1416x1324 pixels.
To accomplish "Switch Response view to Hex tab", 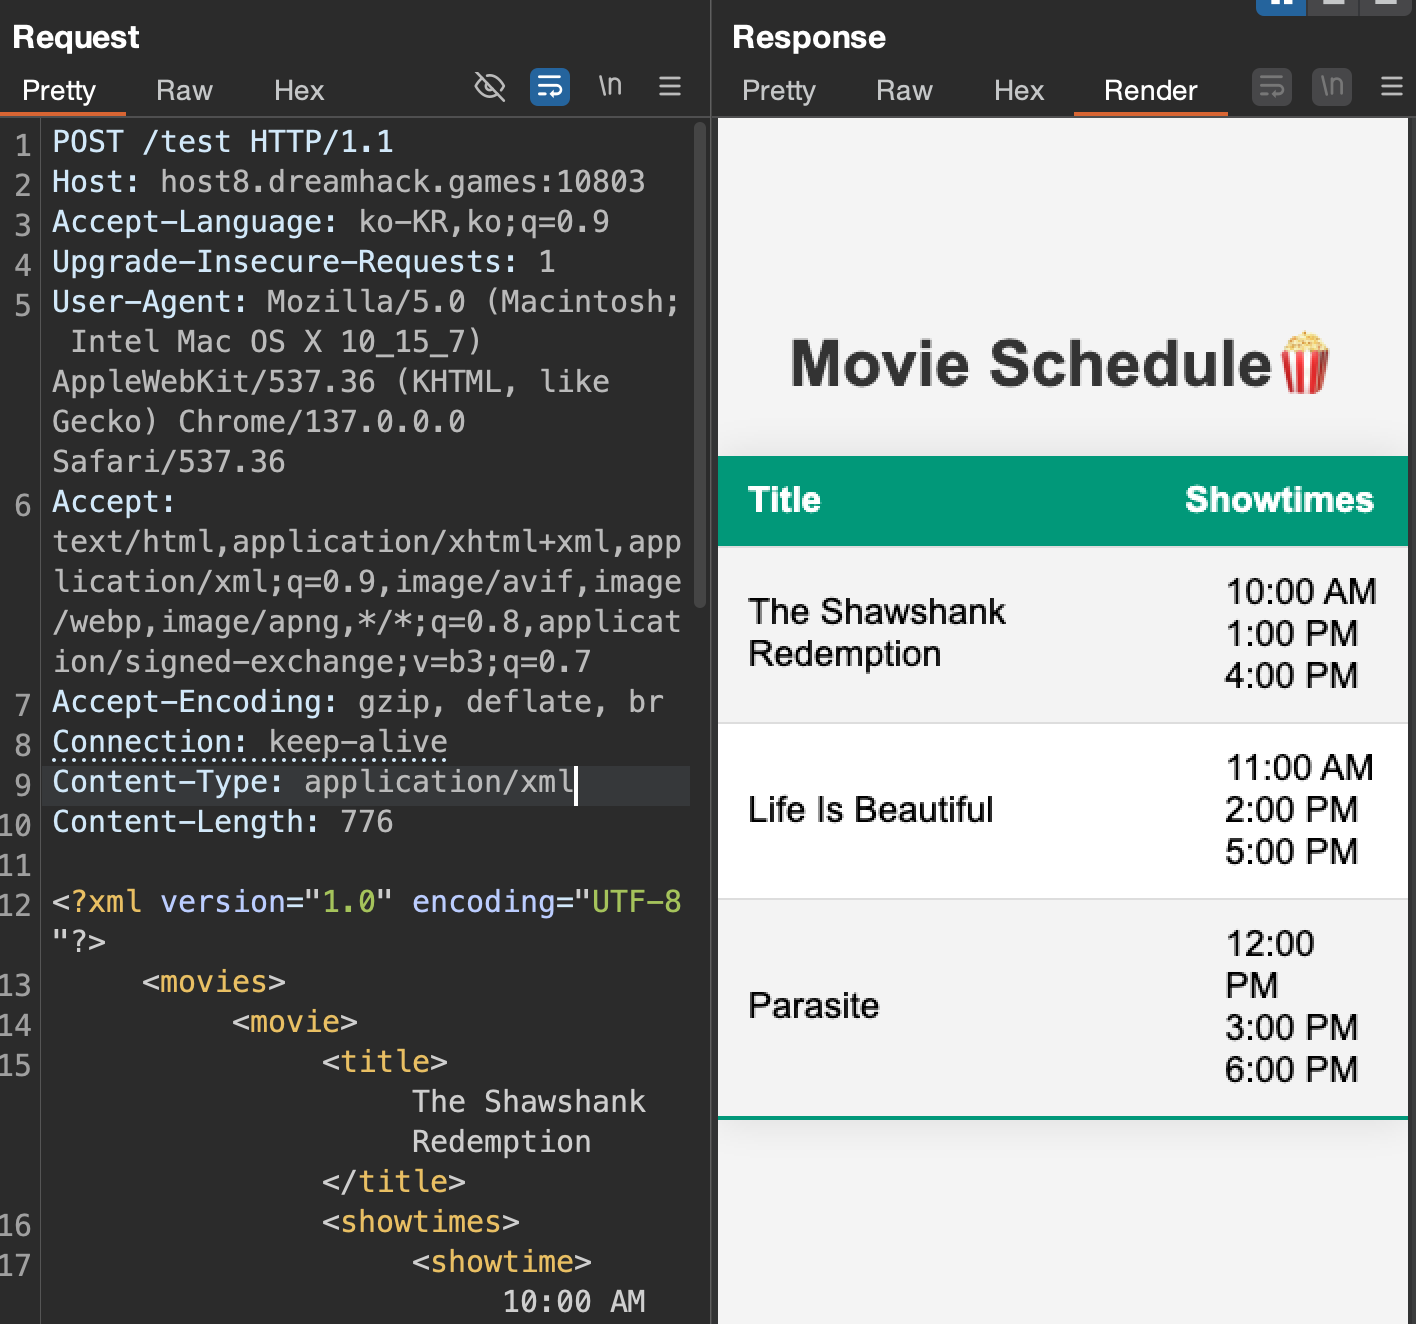I will coord(1019,91).
